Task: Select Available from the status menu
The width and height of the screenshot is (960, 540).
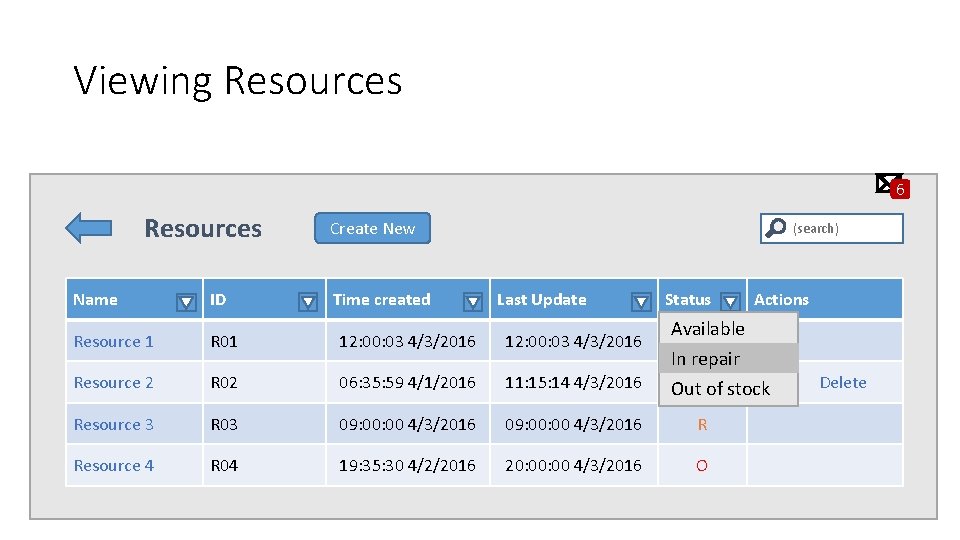Action: [x=708, y=329]
